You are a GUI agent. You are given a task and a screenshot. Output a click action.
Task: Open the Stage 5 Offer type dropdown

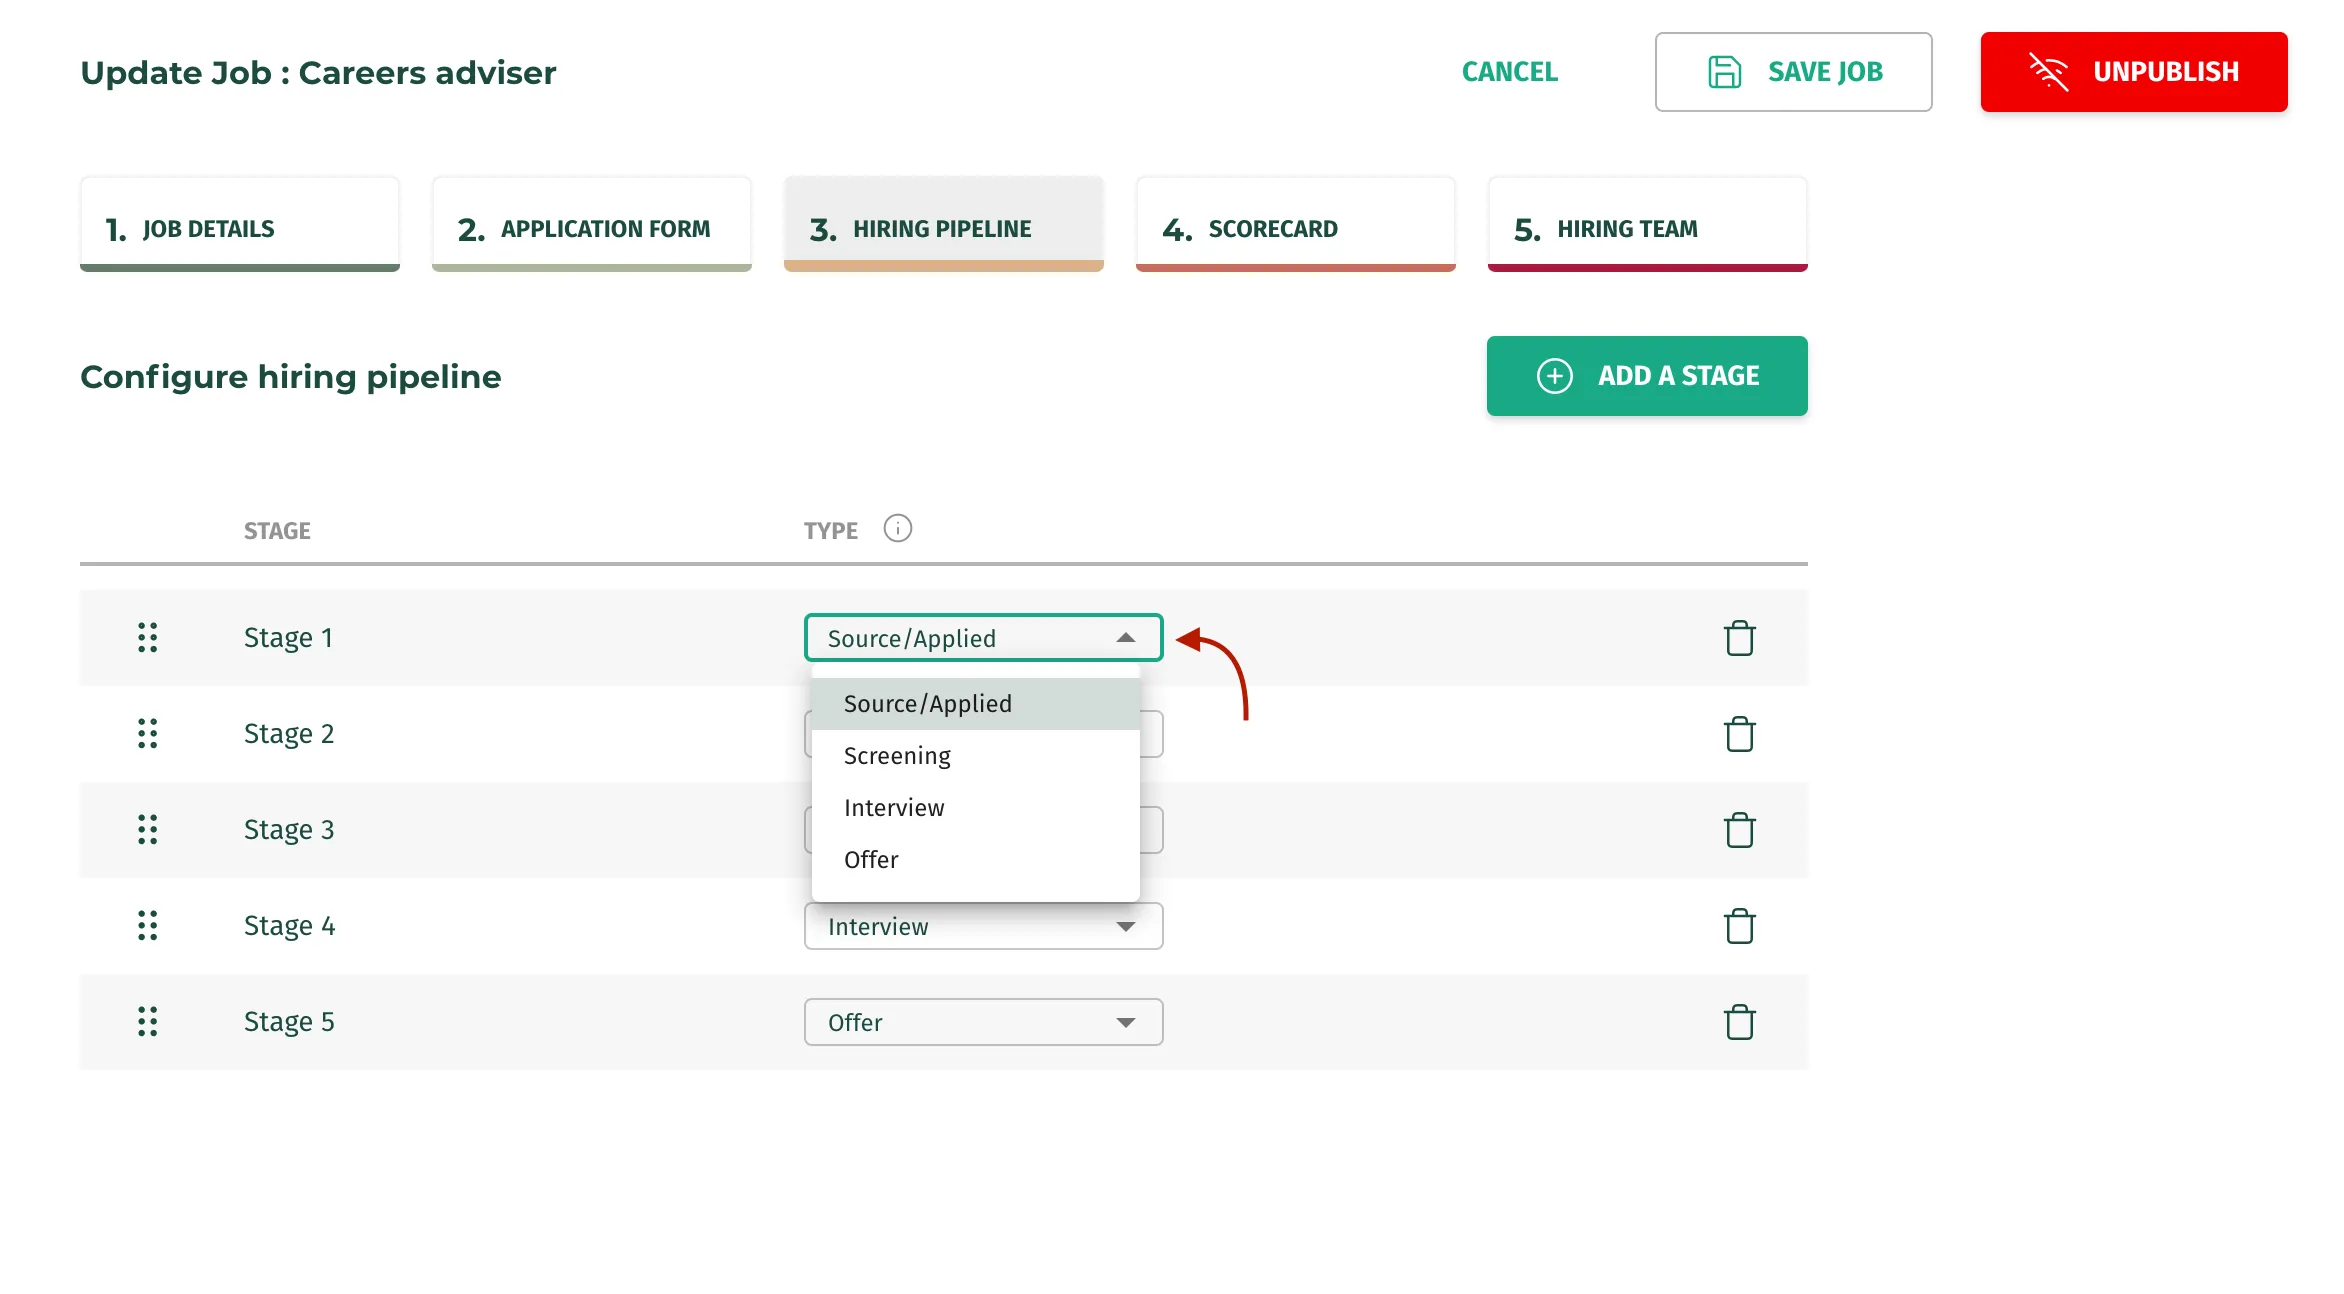point(983,1022)
